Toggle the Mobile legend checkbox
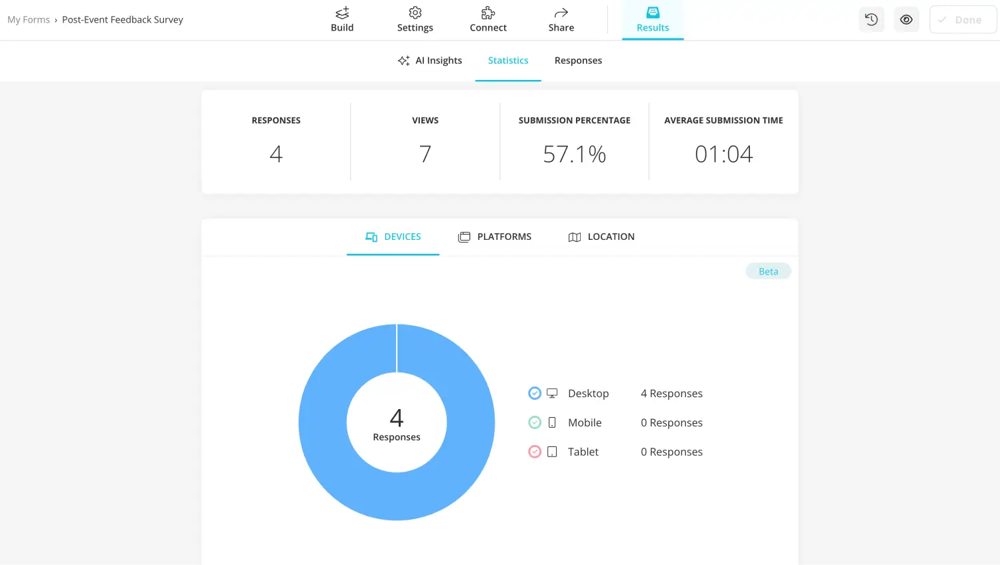Image resolution: width=1000 pixels, height=565 pixels. 535,423
